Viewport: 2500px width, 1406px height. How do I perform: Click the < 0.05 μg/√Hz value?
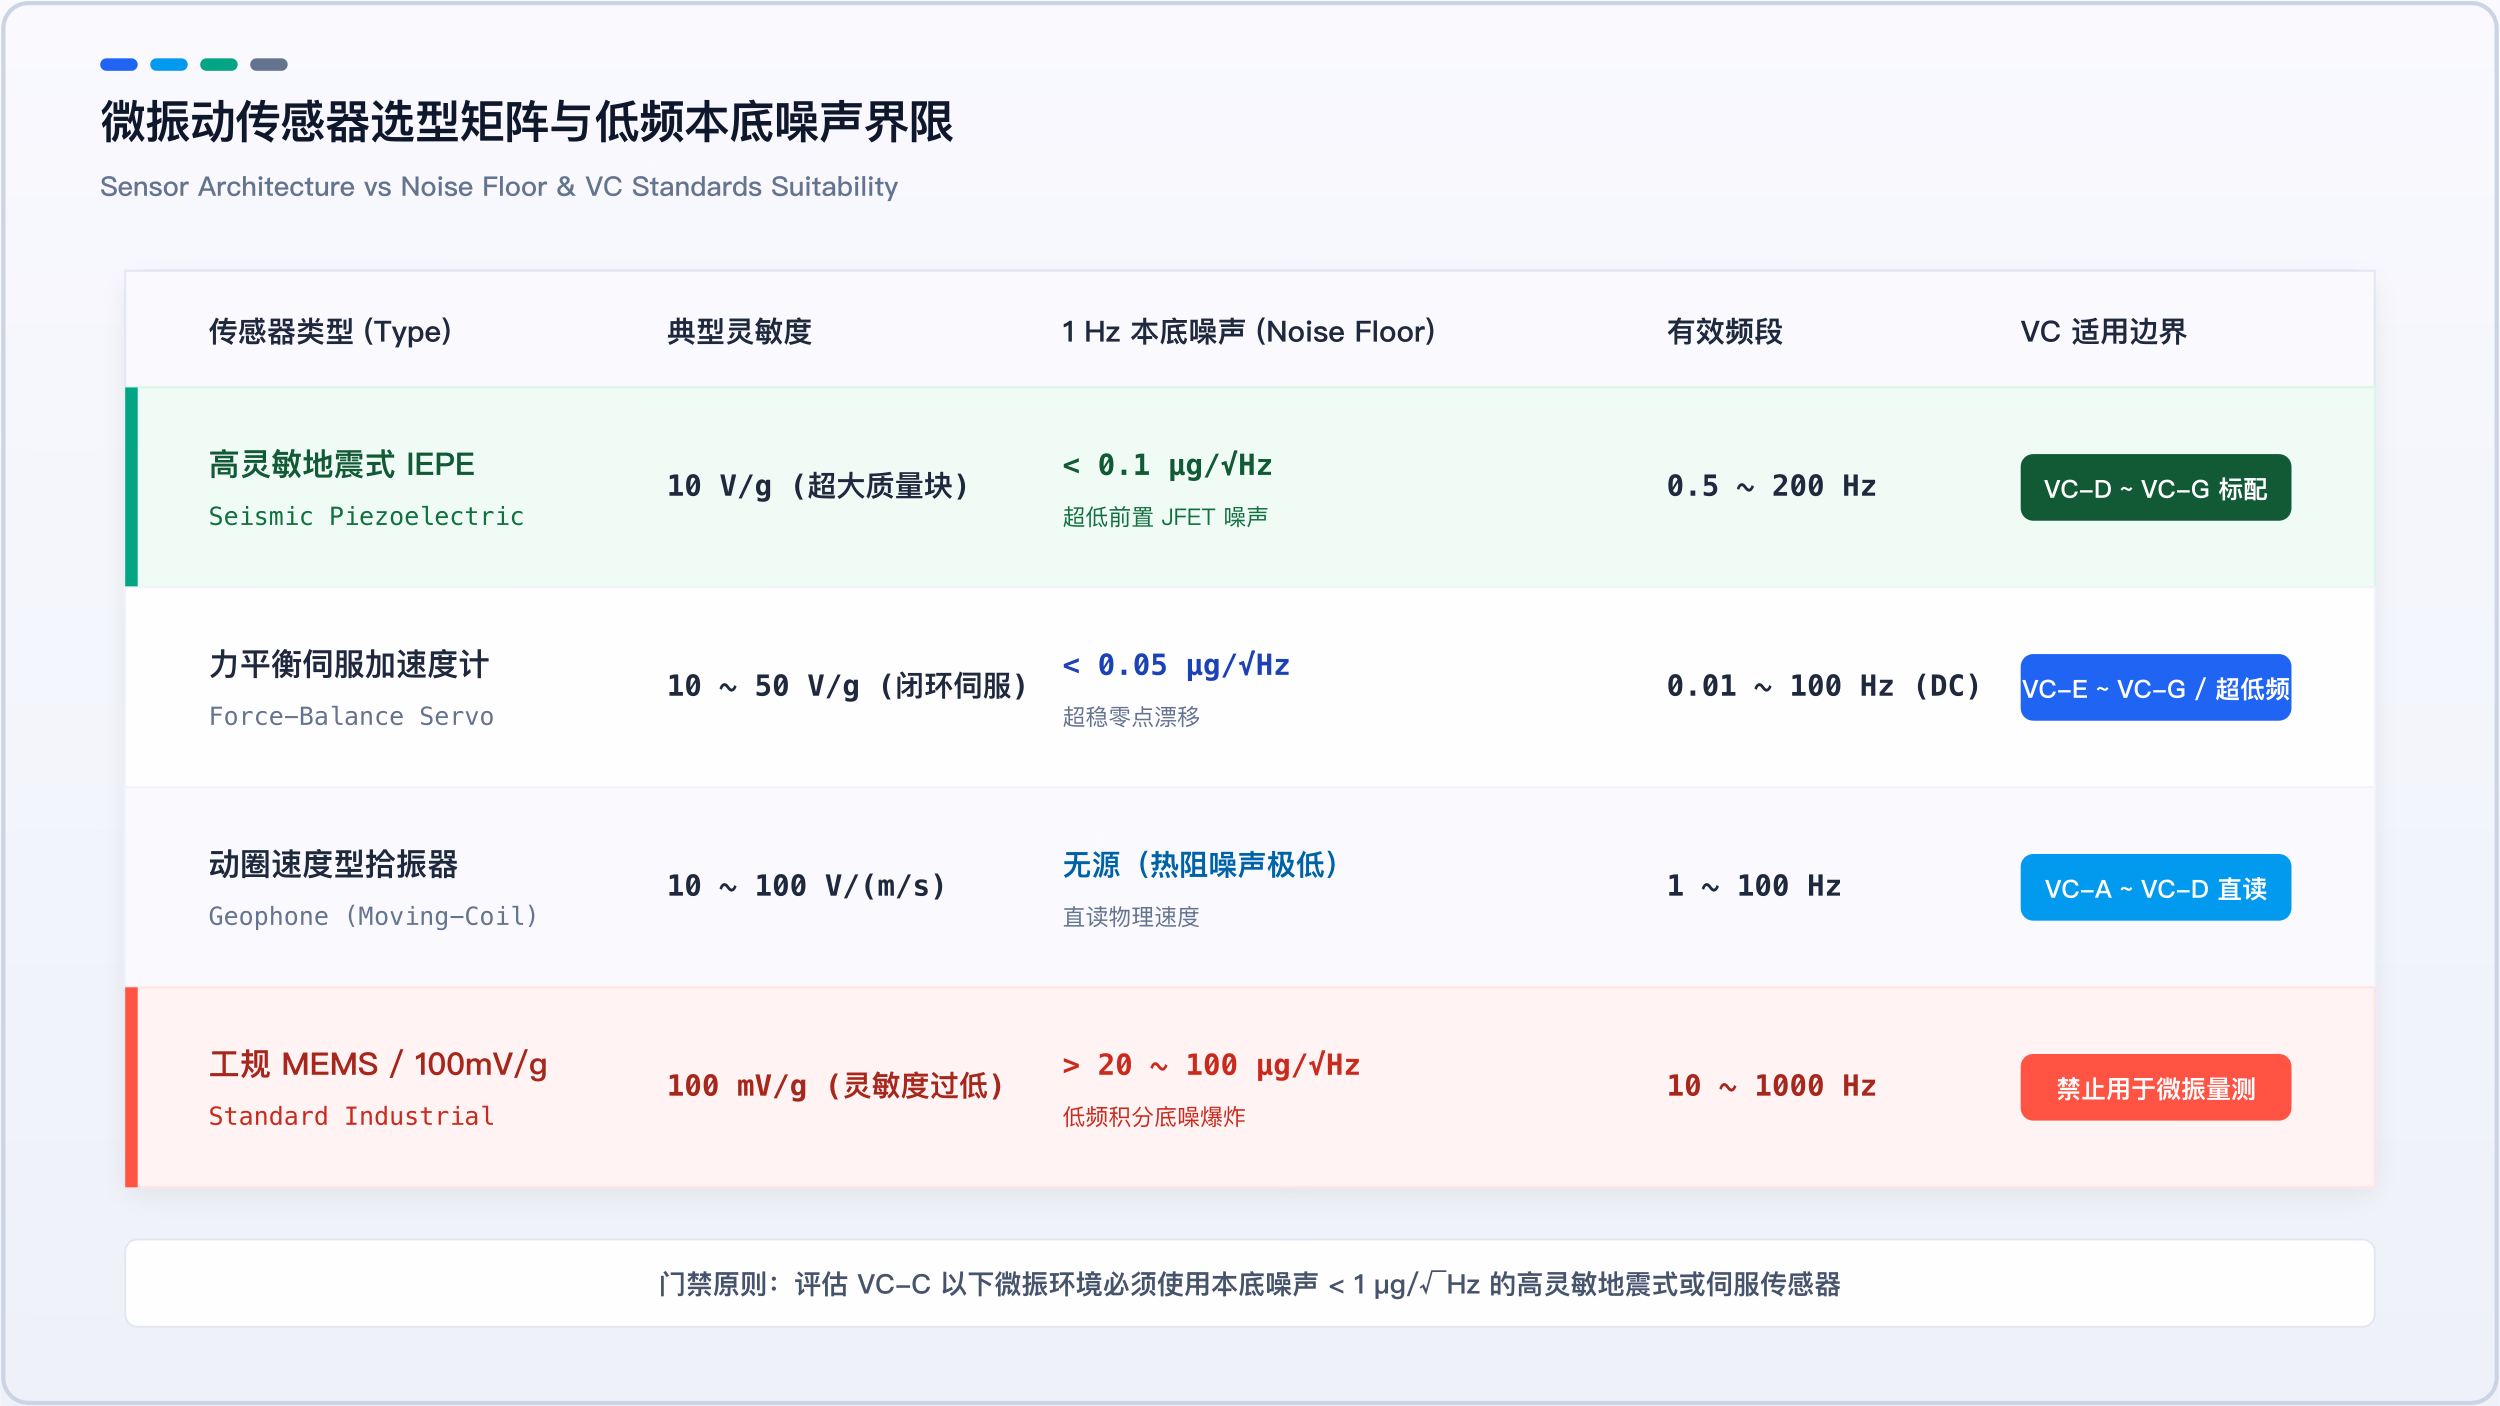click(x=1176, y=665)
